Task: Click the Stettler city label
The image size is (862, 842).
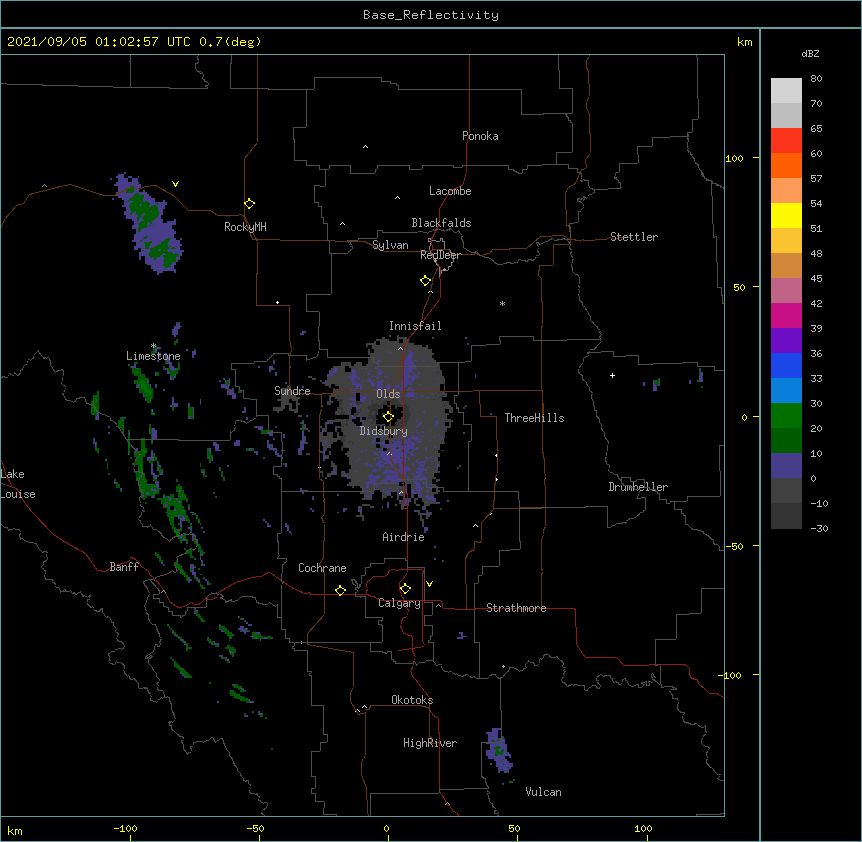Action: [634, 237]
